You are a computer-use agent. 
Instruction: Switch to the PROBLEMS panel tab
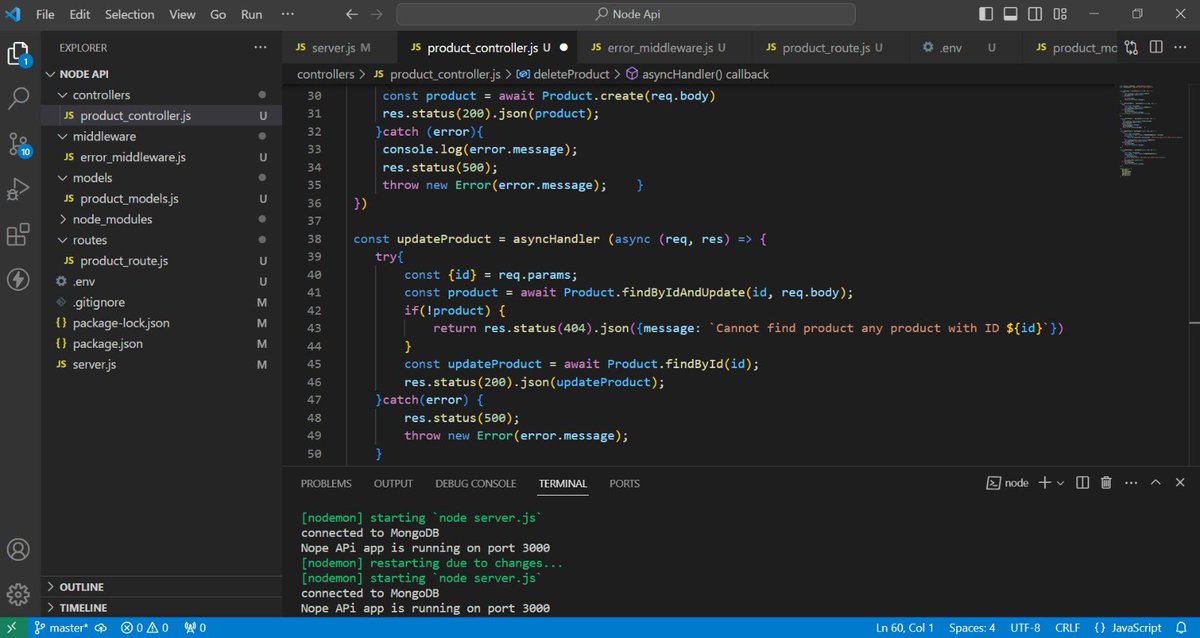coord(326,483)
